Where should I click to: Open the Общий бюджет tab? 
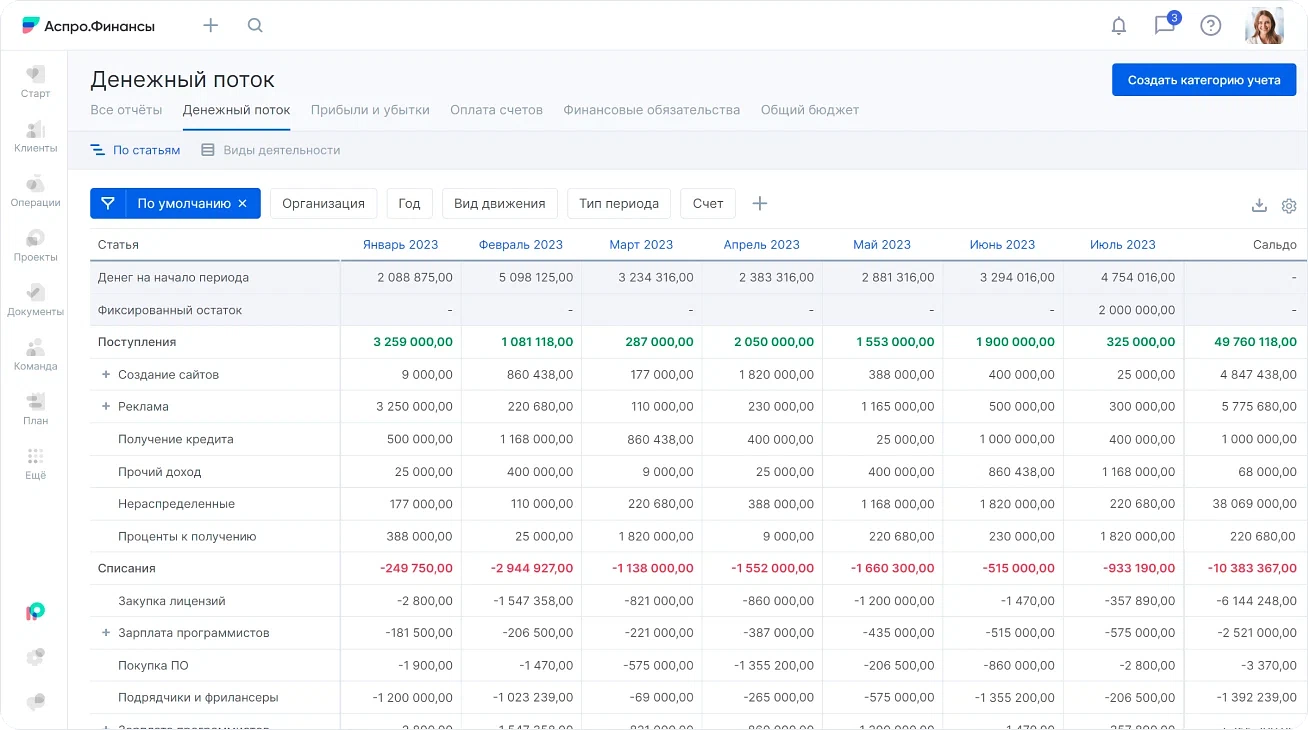(x=809, y=110)
